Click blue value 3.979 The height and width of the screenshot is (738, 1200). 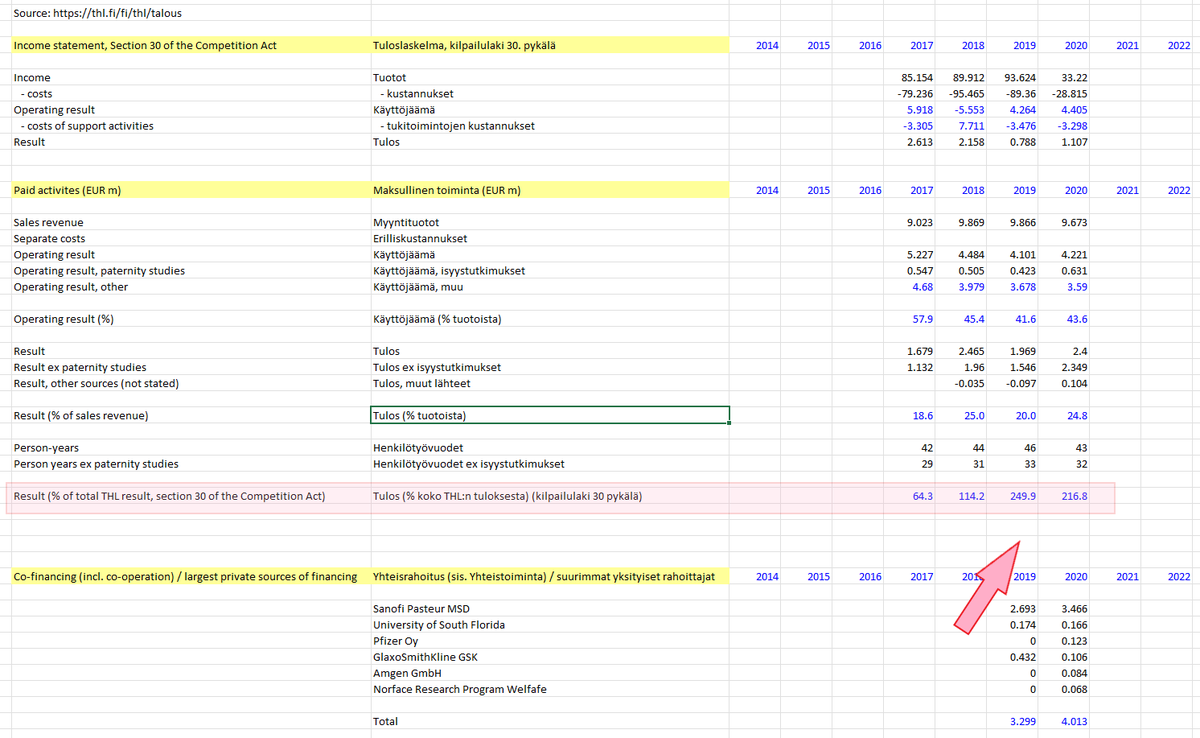pyautogui.click(x=971, y=287)
